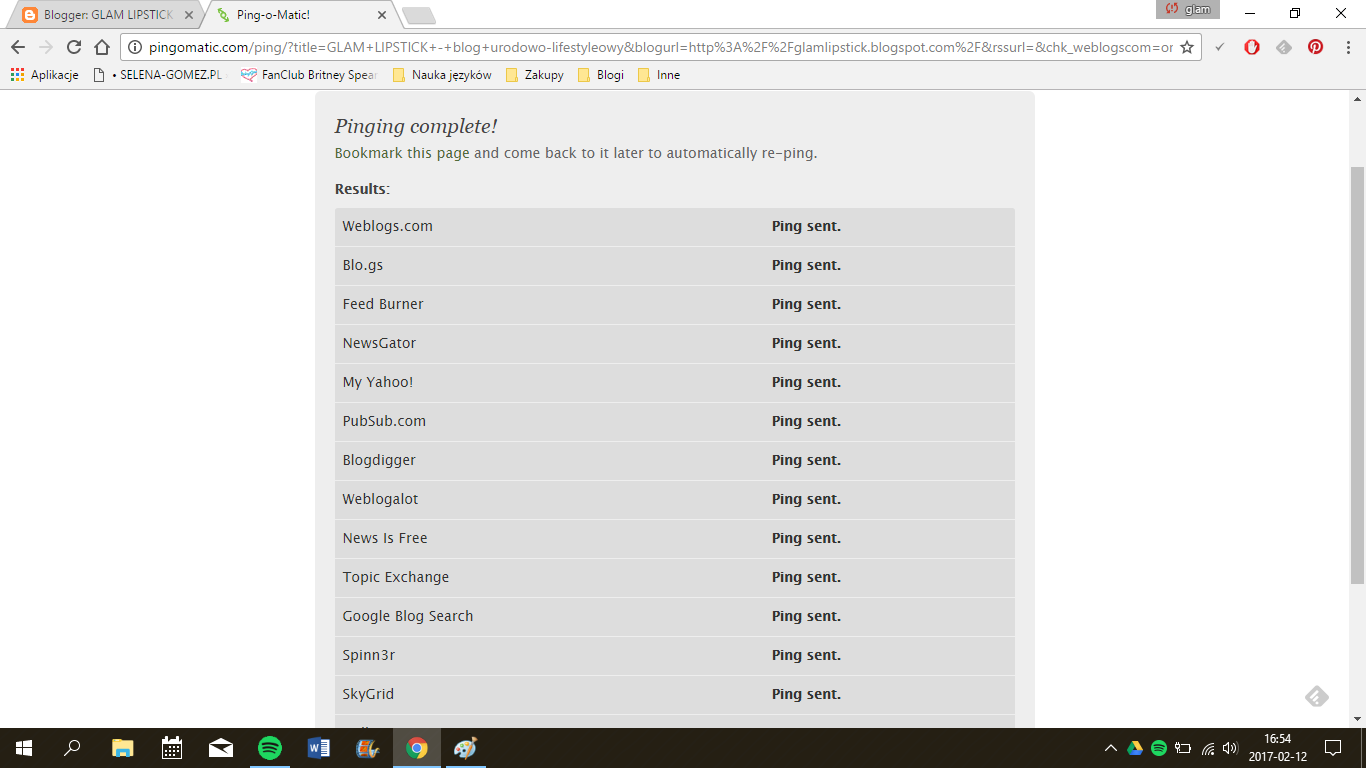This screenshot has width=1366, height=768.
Task: Show hidden system tray icons
Action: point(1111,748)
